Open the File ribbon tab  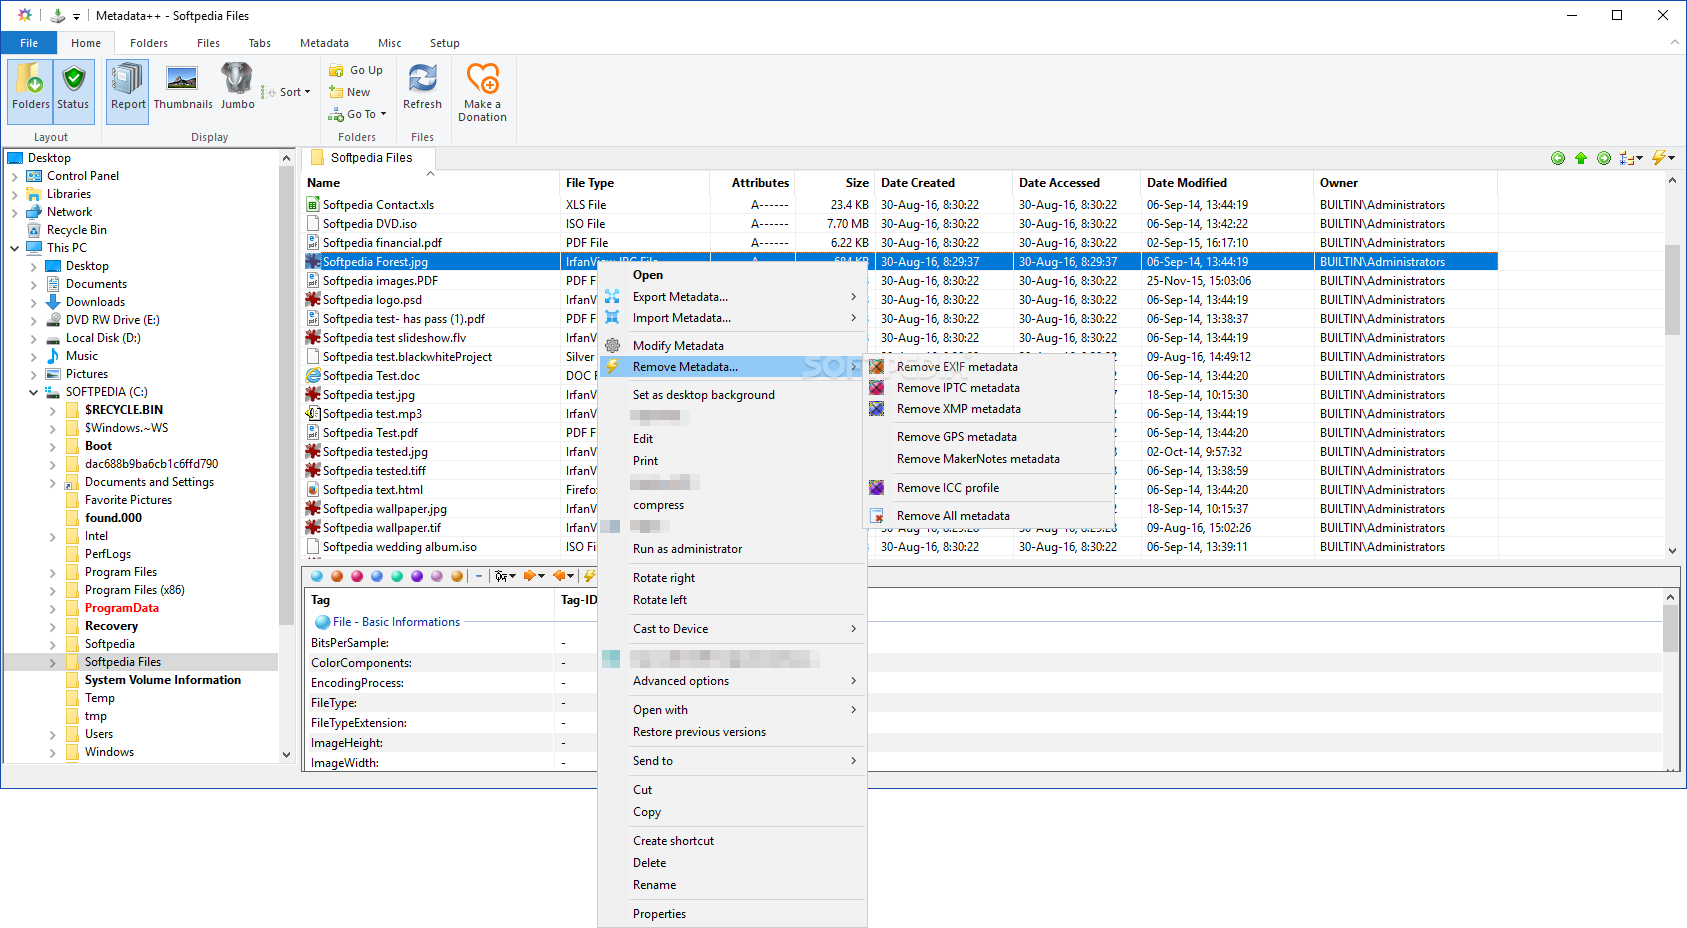29,43
